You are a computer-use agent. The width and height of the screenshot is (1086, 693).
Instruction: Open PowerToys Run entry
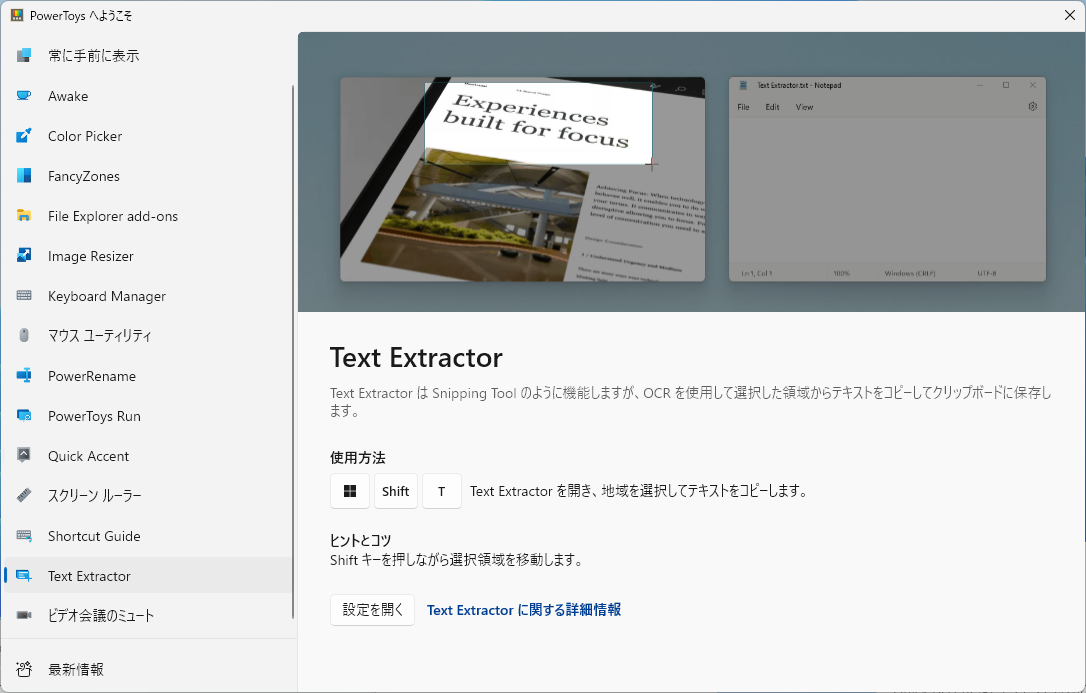(148, 416)
